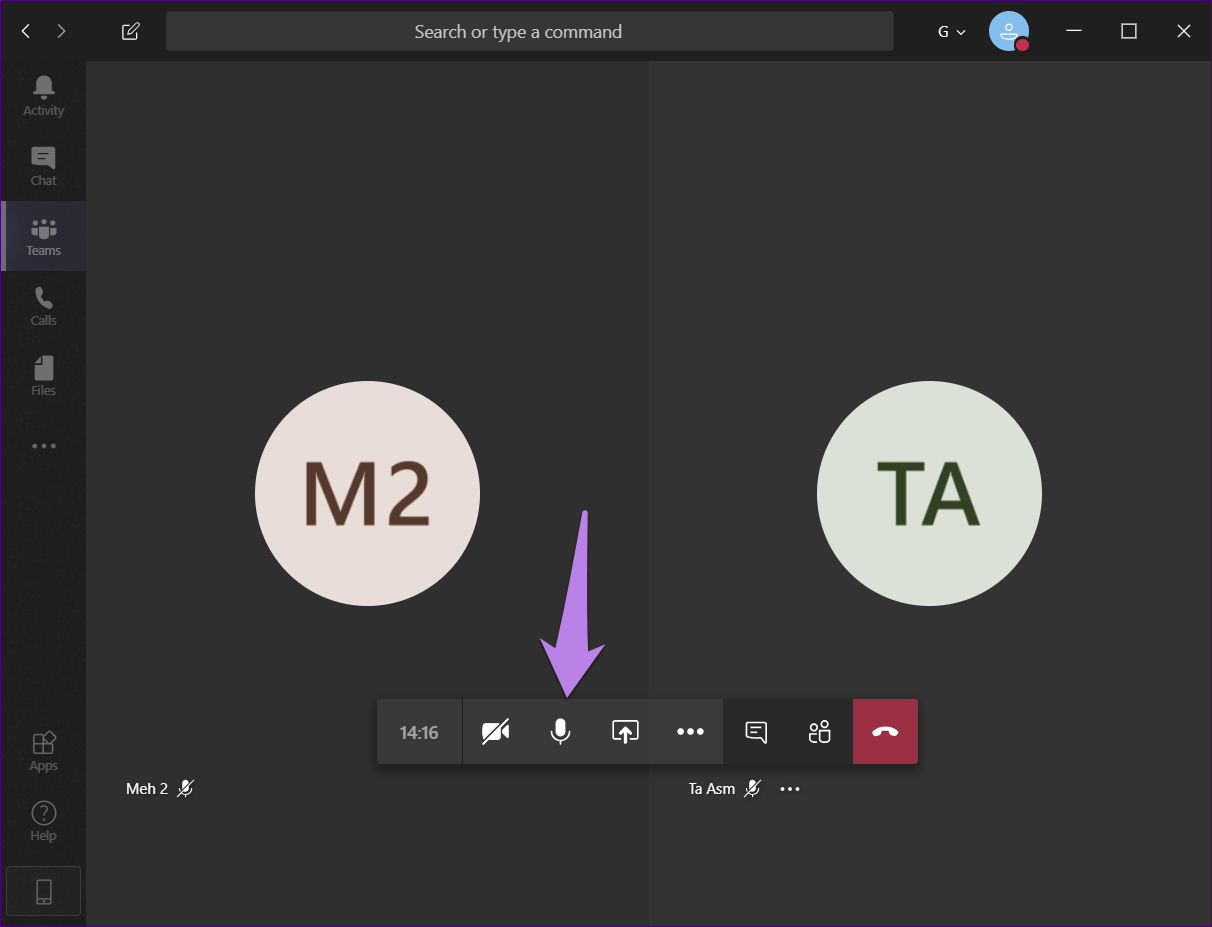Open more options for Ta Asm
The width and height of the screenshot is (1212, 927).
pyautogui.click(x=790, y=789)
